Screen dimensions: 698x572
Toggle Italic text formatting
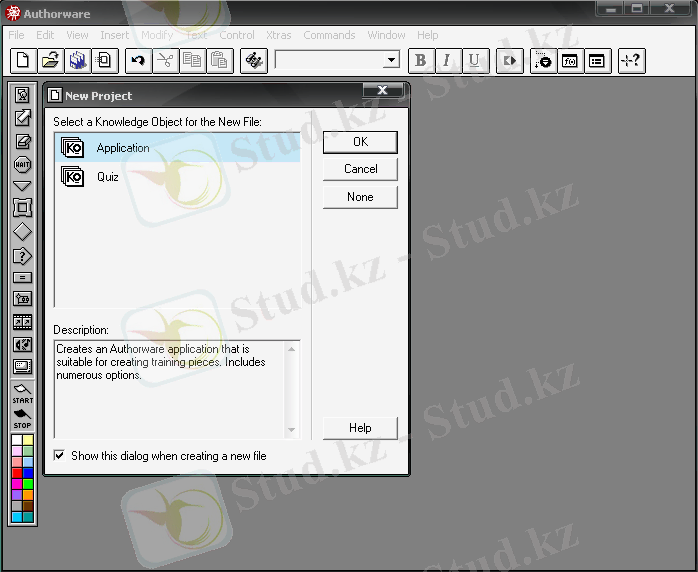447,61
